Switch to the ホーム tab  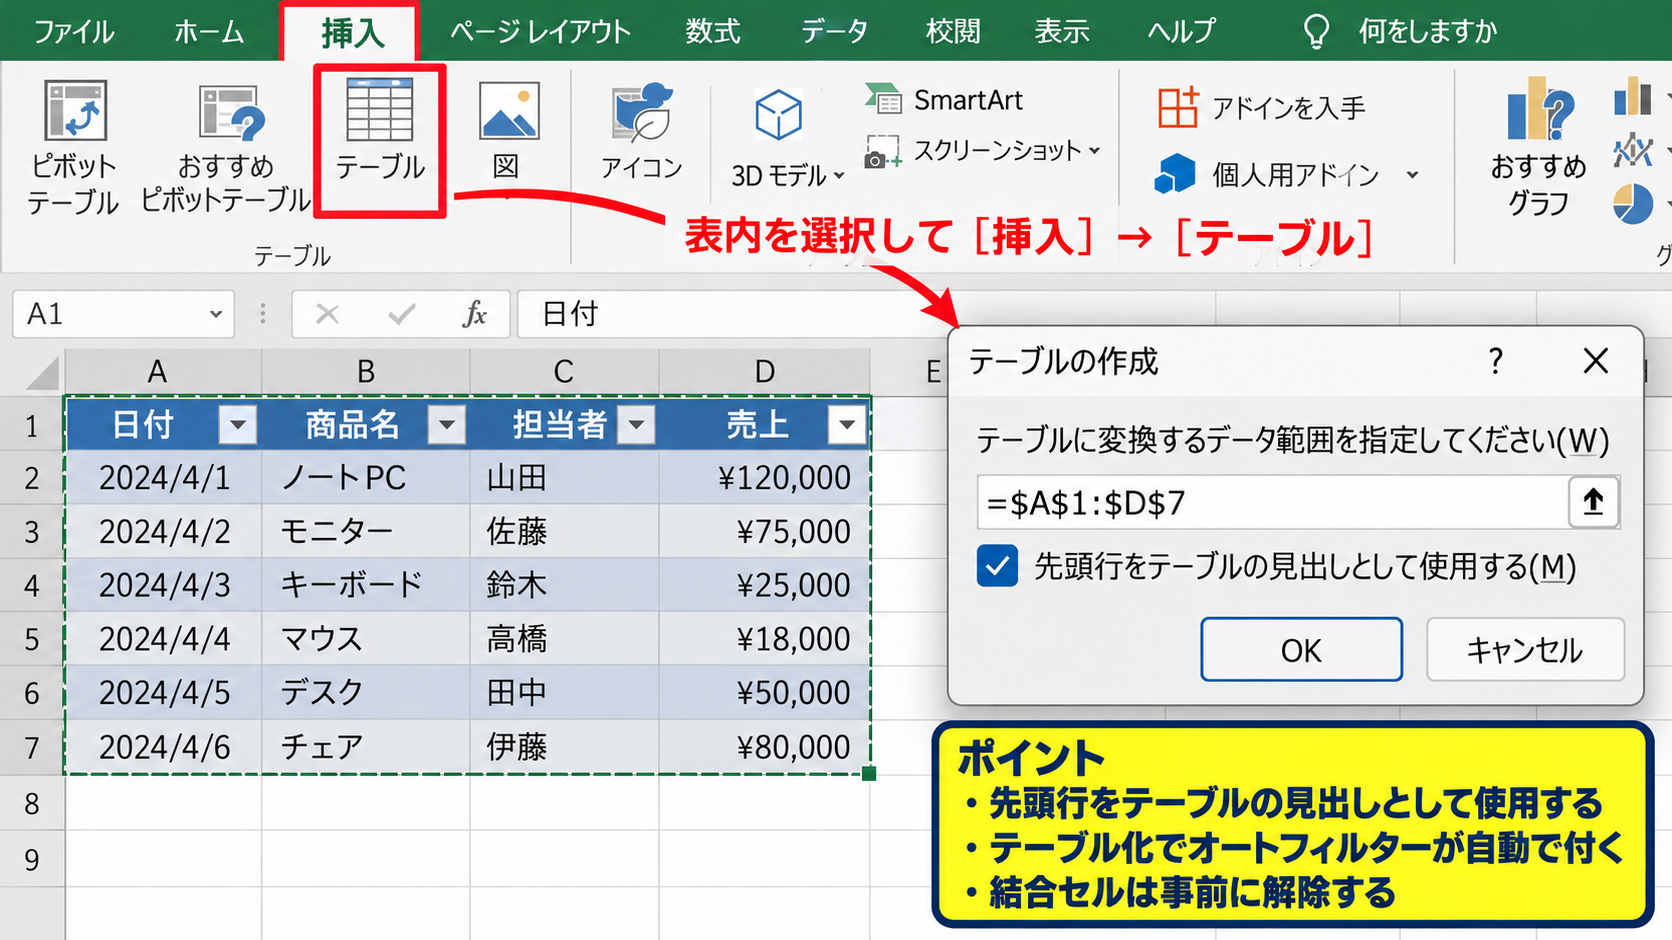click(x=208, y=31)
